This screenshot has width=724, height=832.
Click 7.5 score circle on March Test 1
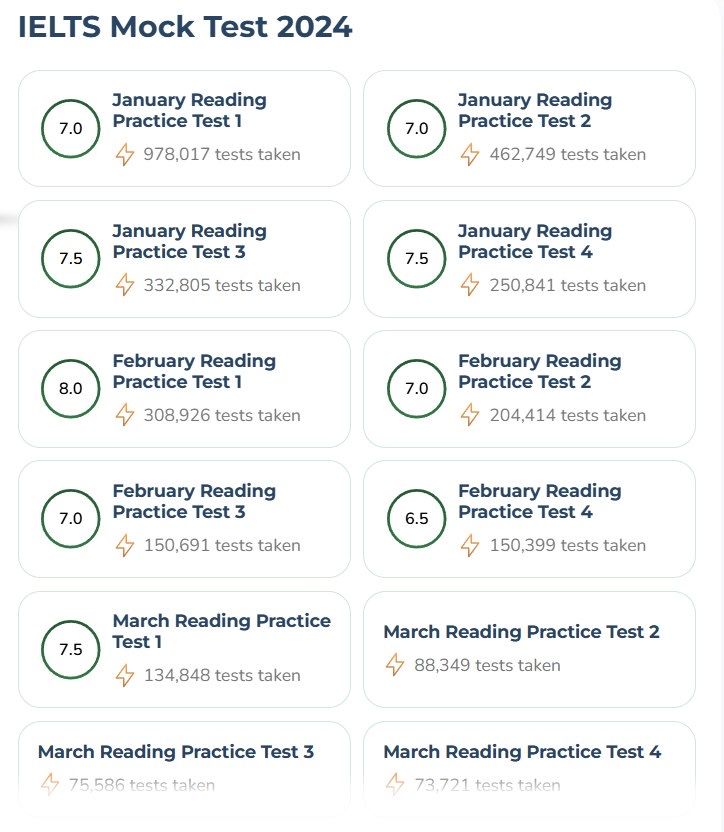[x=71, y=649]
